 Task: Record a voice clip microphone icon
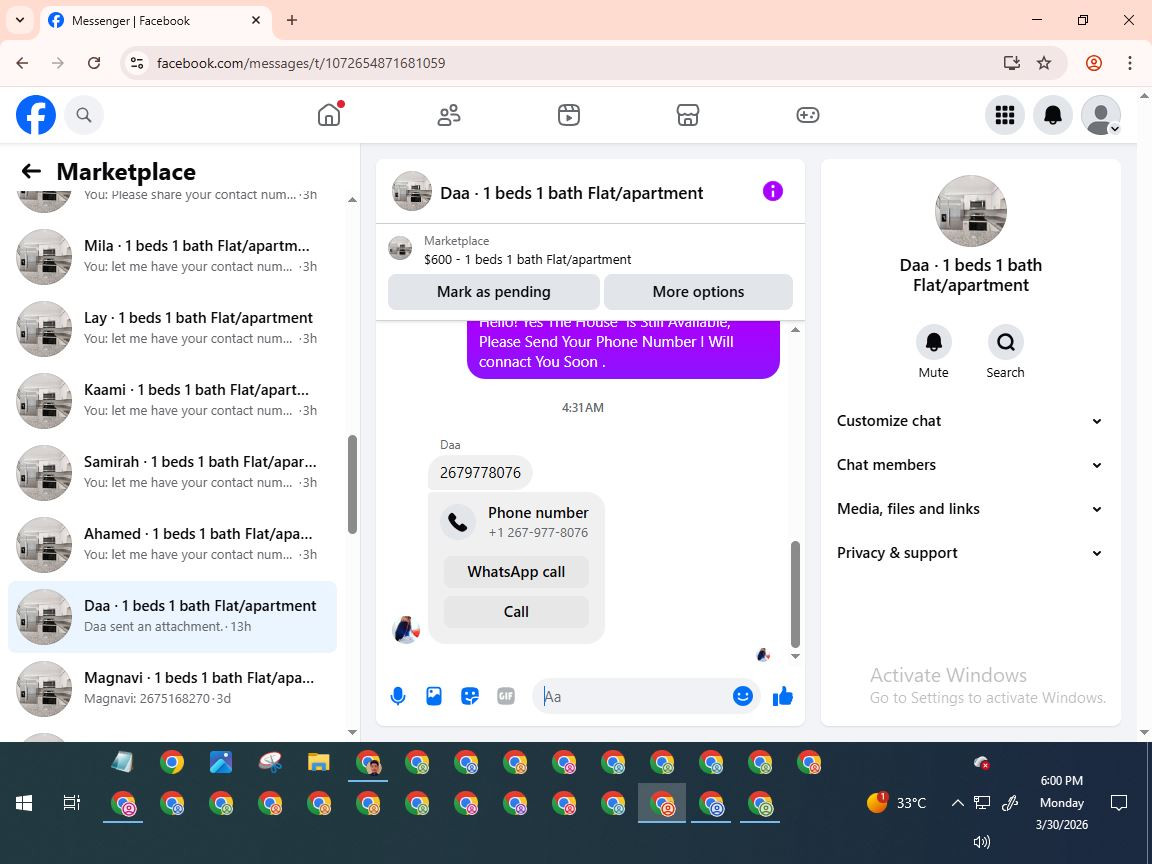click(x=397, y=696)
